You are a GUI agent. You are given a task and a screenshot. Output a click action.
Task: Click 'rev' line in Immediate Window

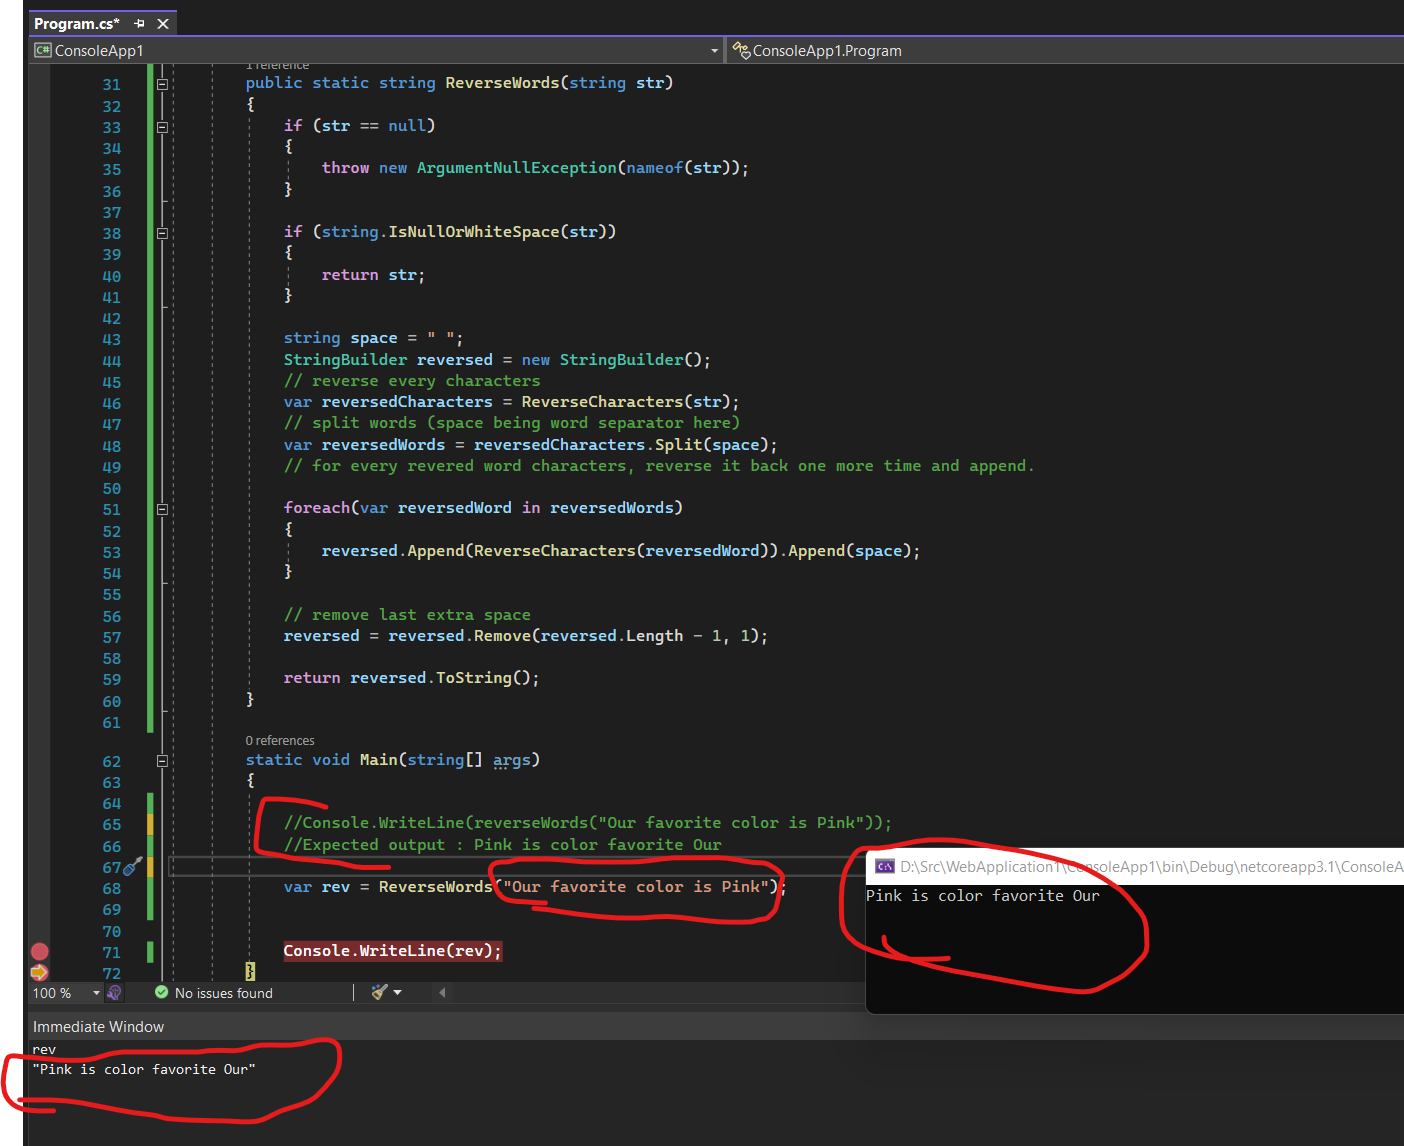pos(44,1050)
